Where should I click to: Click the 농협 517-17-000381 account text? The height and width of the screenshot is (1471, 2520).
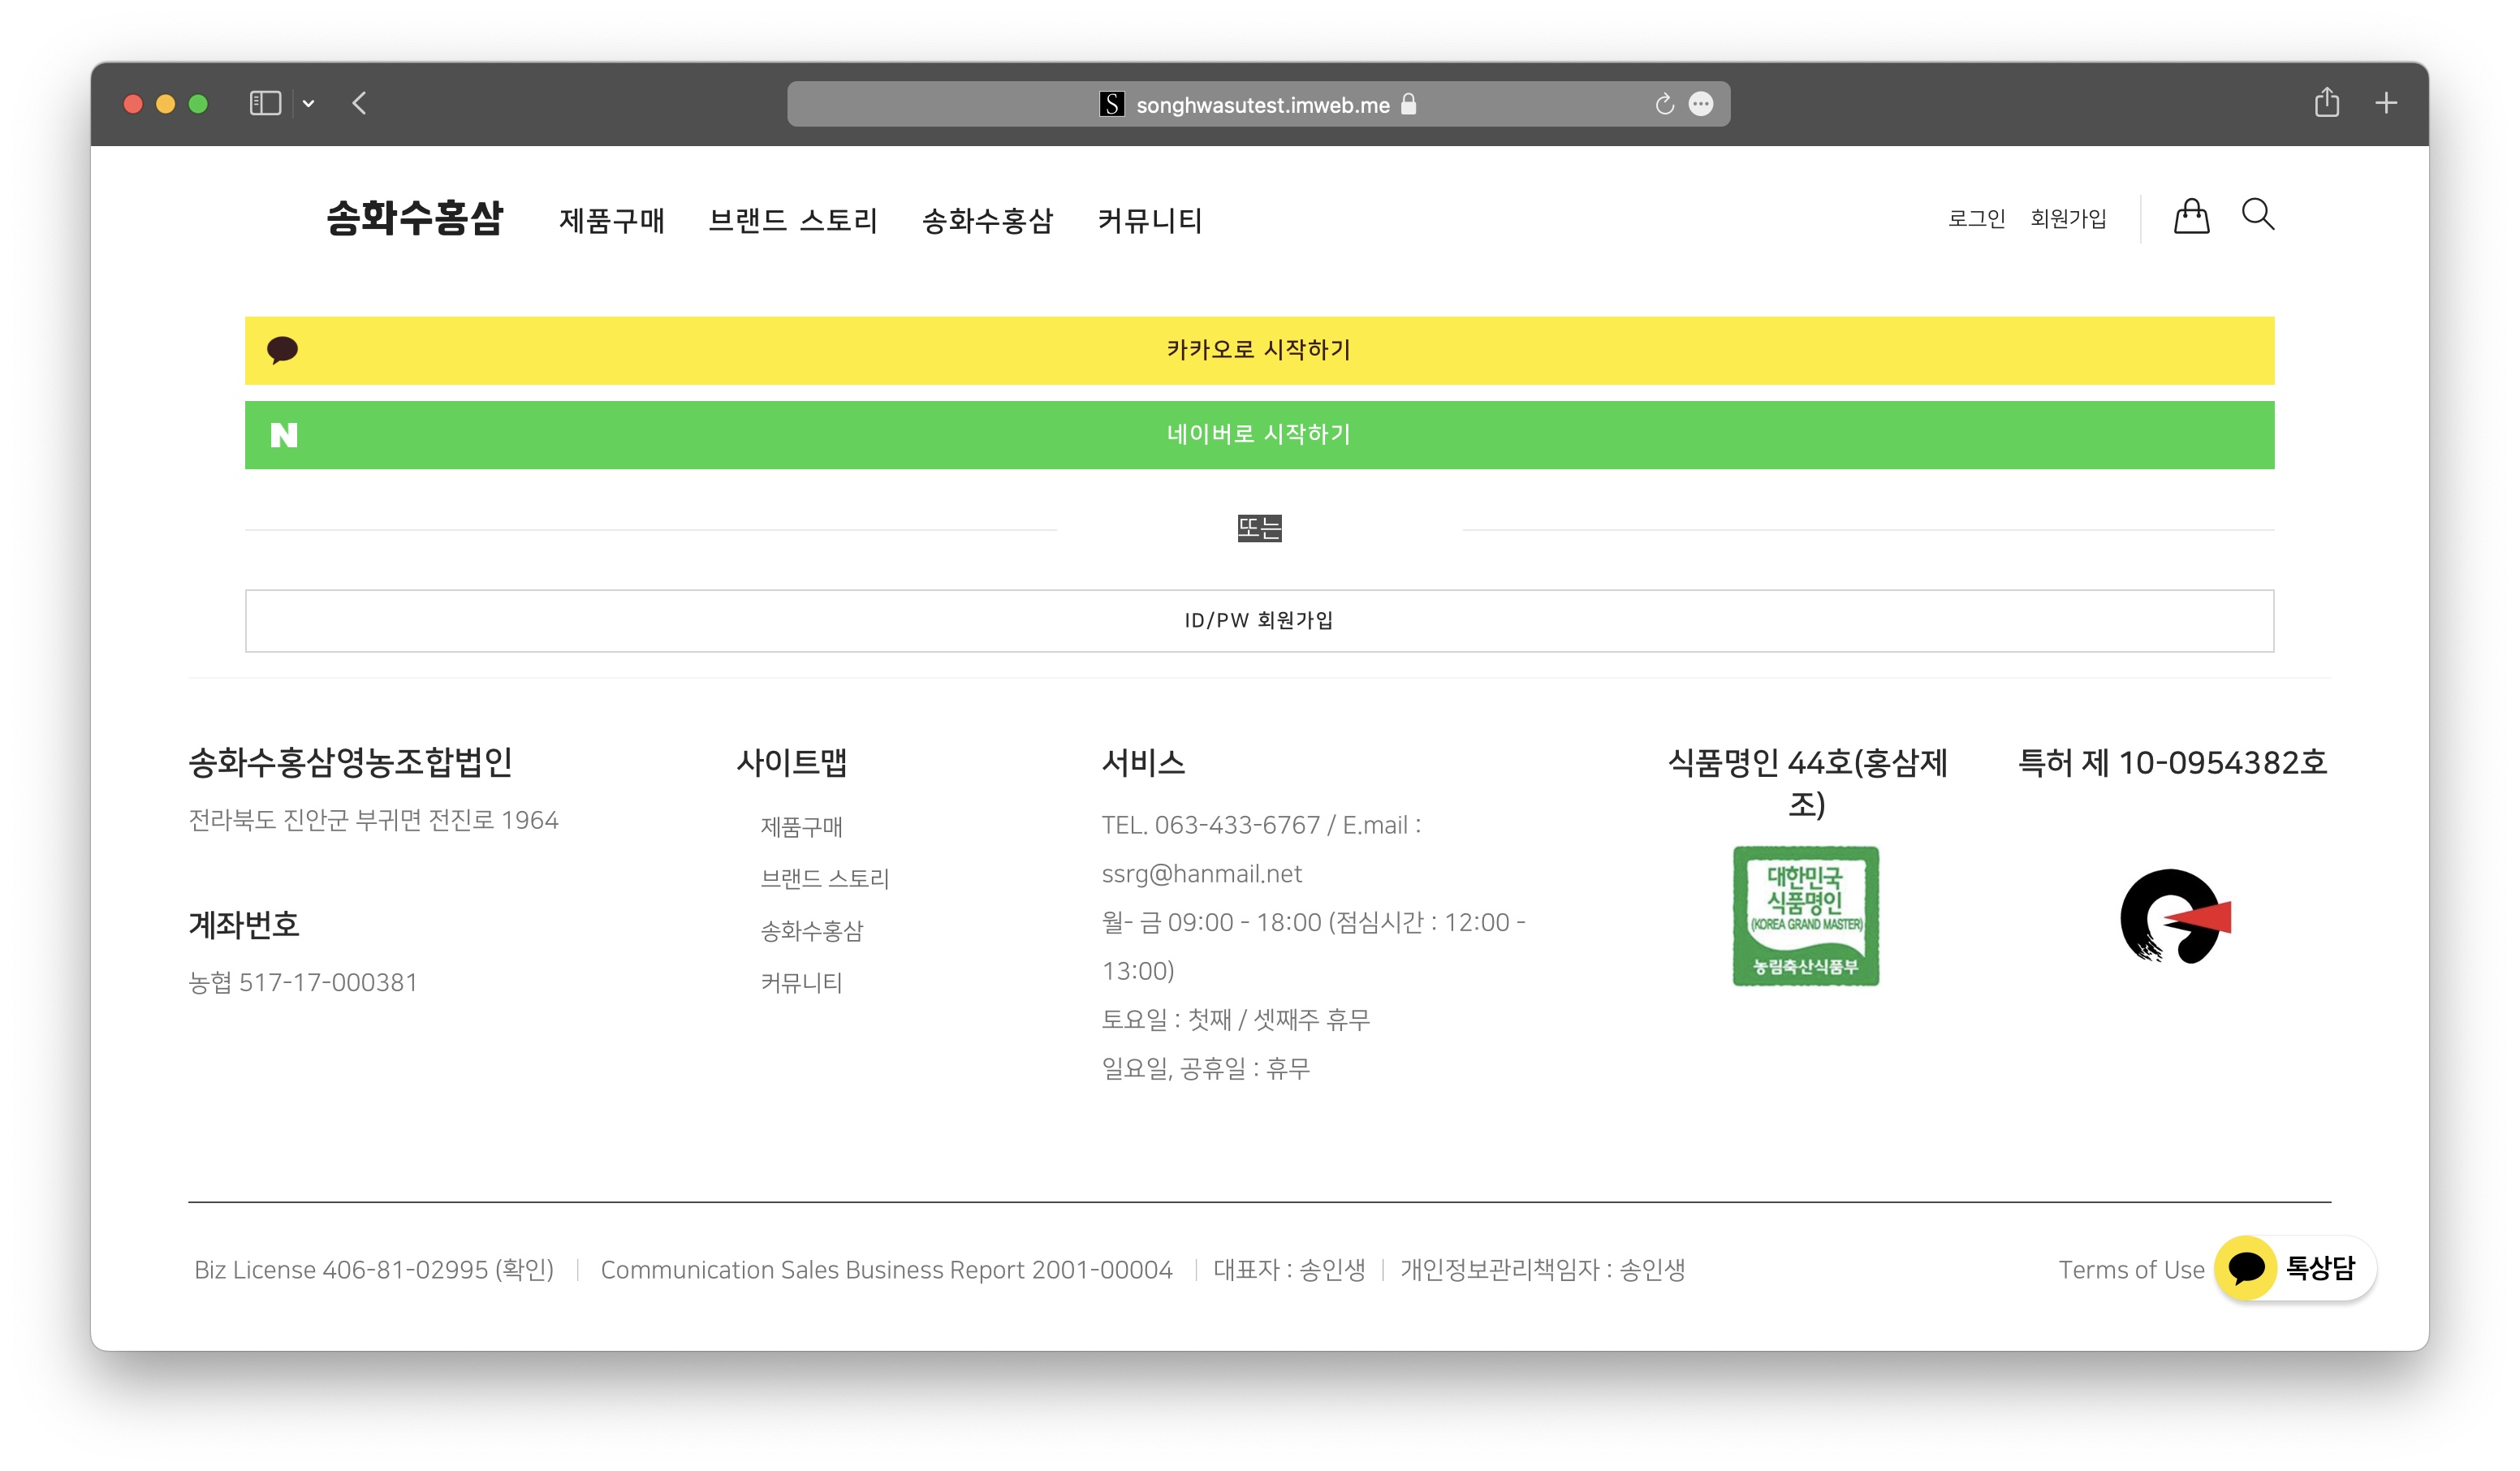click(x=303, y=983)
